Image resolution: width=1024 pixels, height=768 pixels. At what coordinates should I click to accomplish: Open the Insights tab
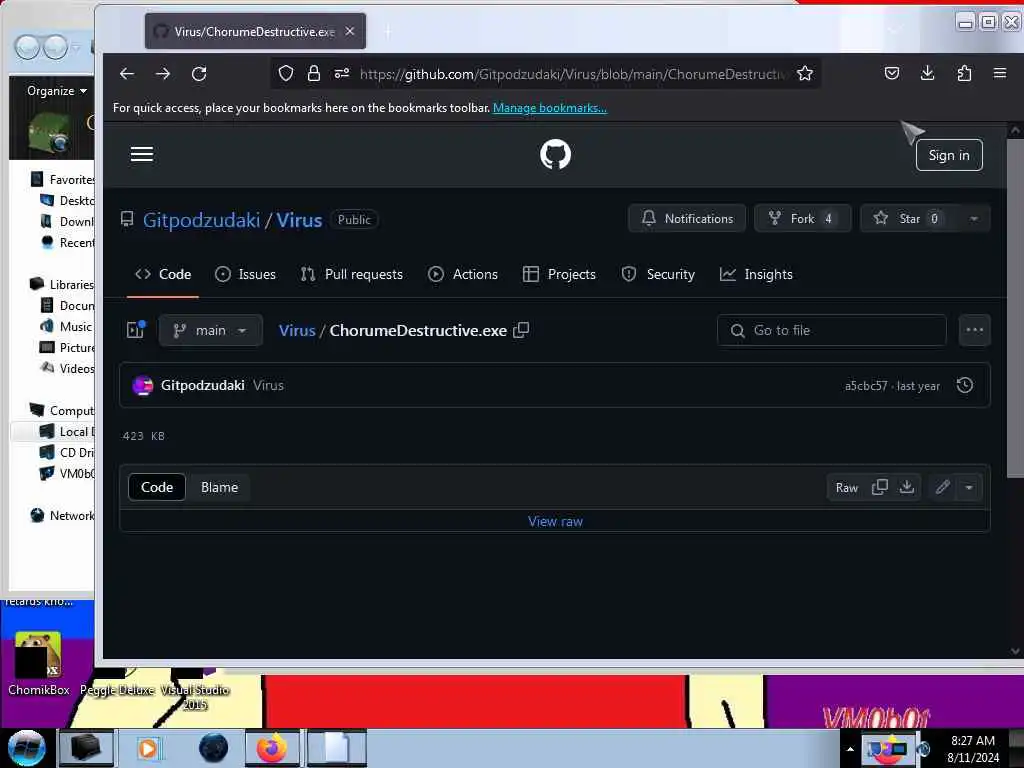point(756,274)
